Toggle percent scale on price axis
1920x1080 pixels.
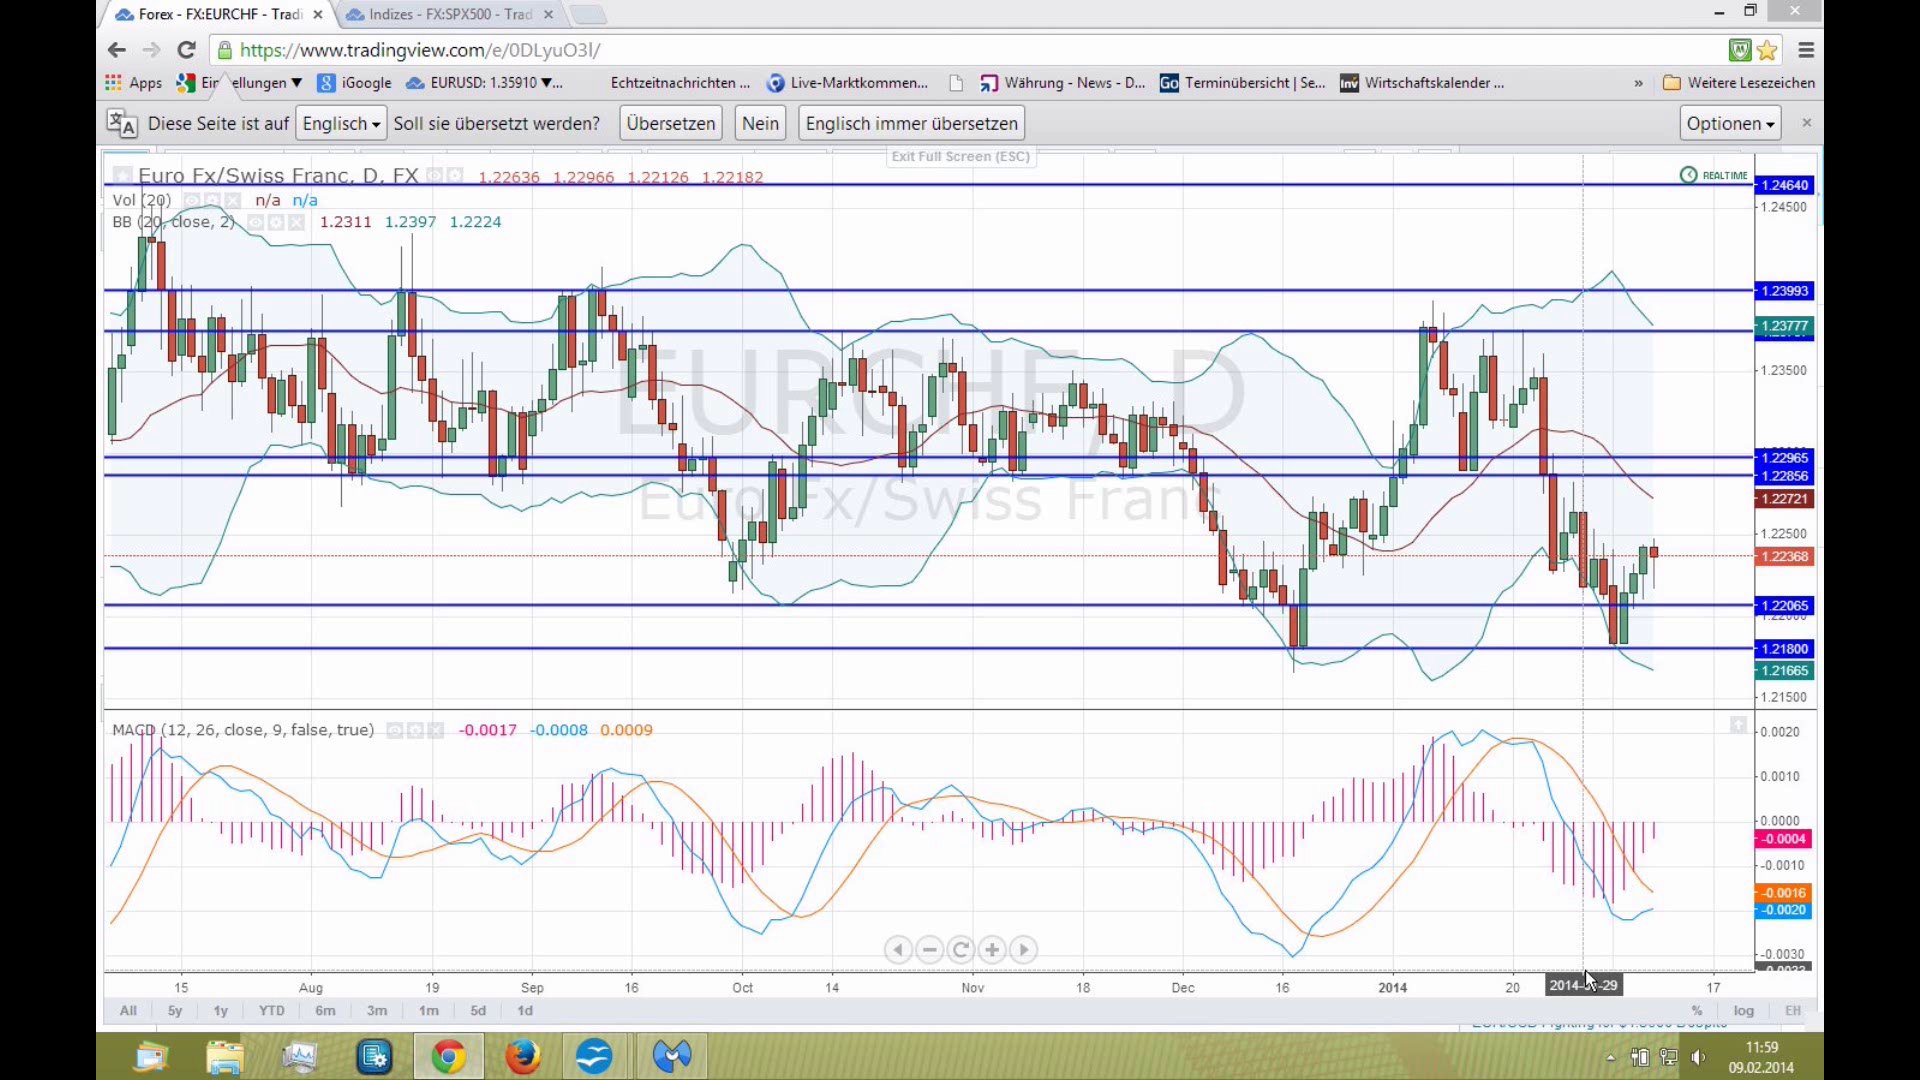[x=1697, y=1011]
